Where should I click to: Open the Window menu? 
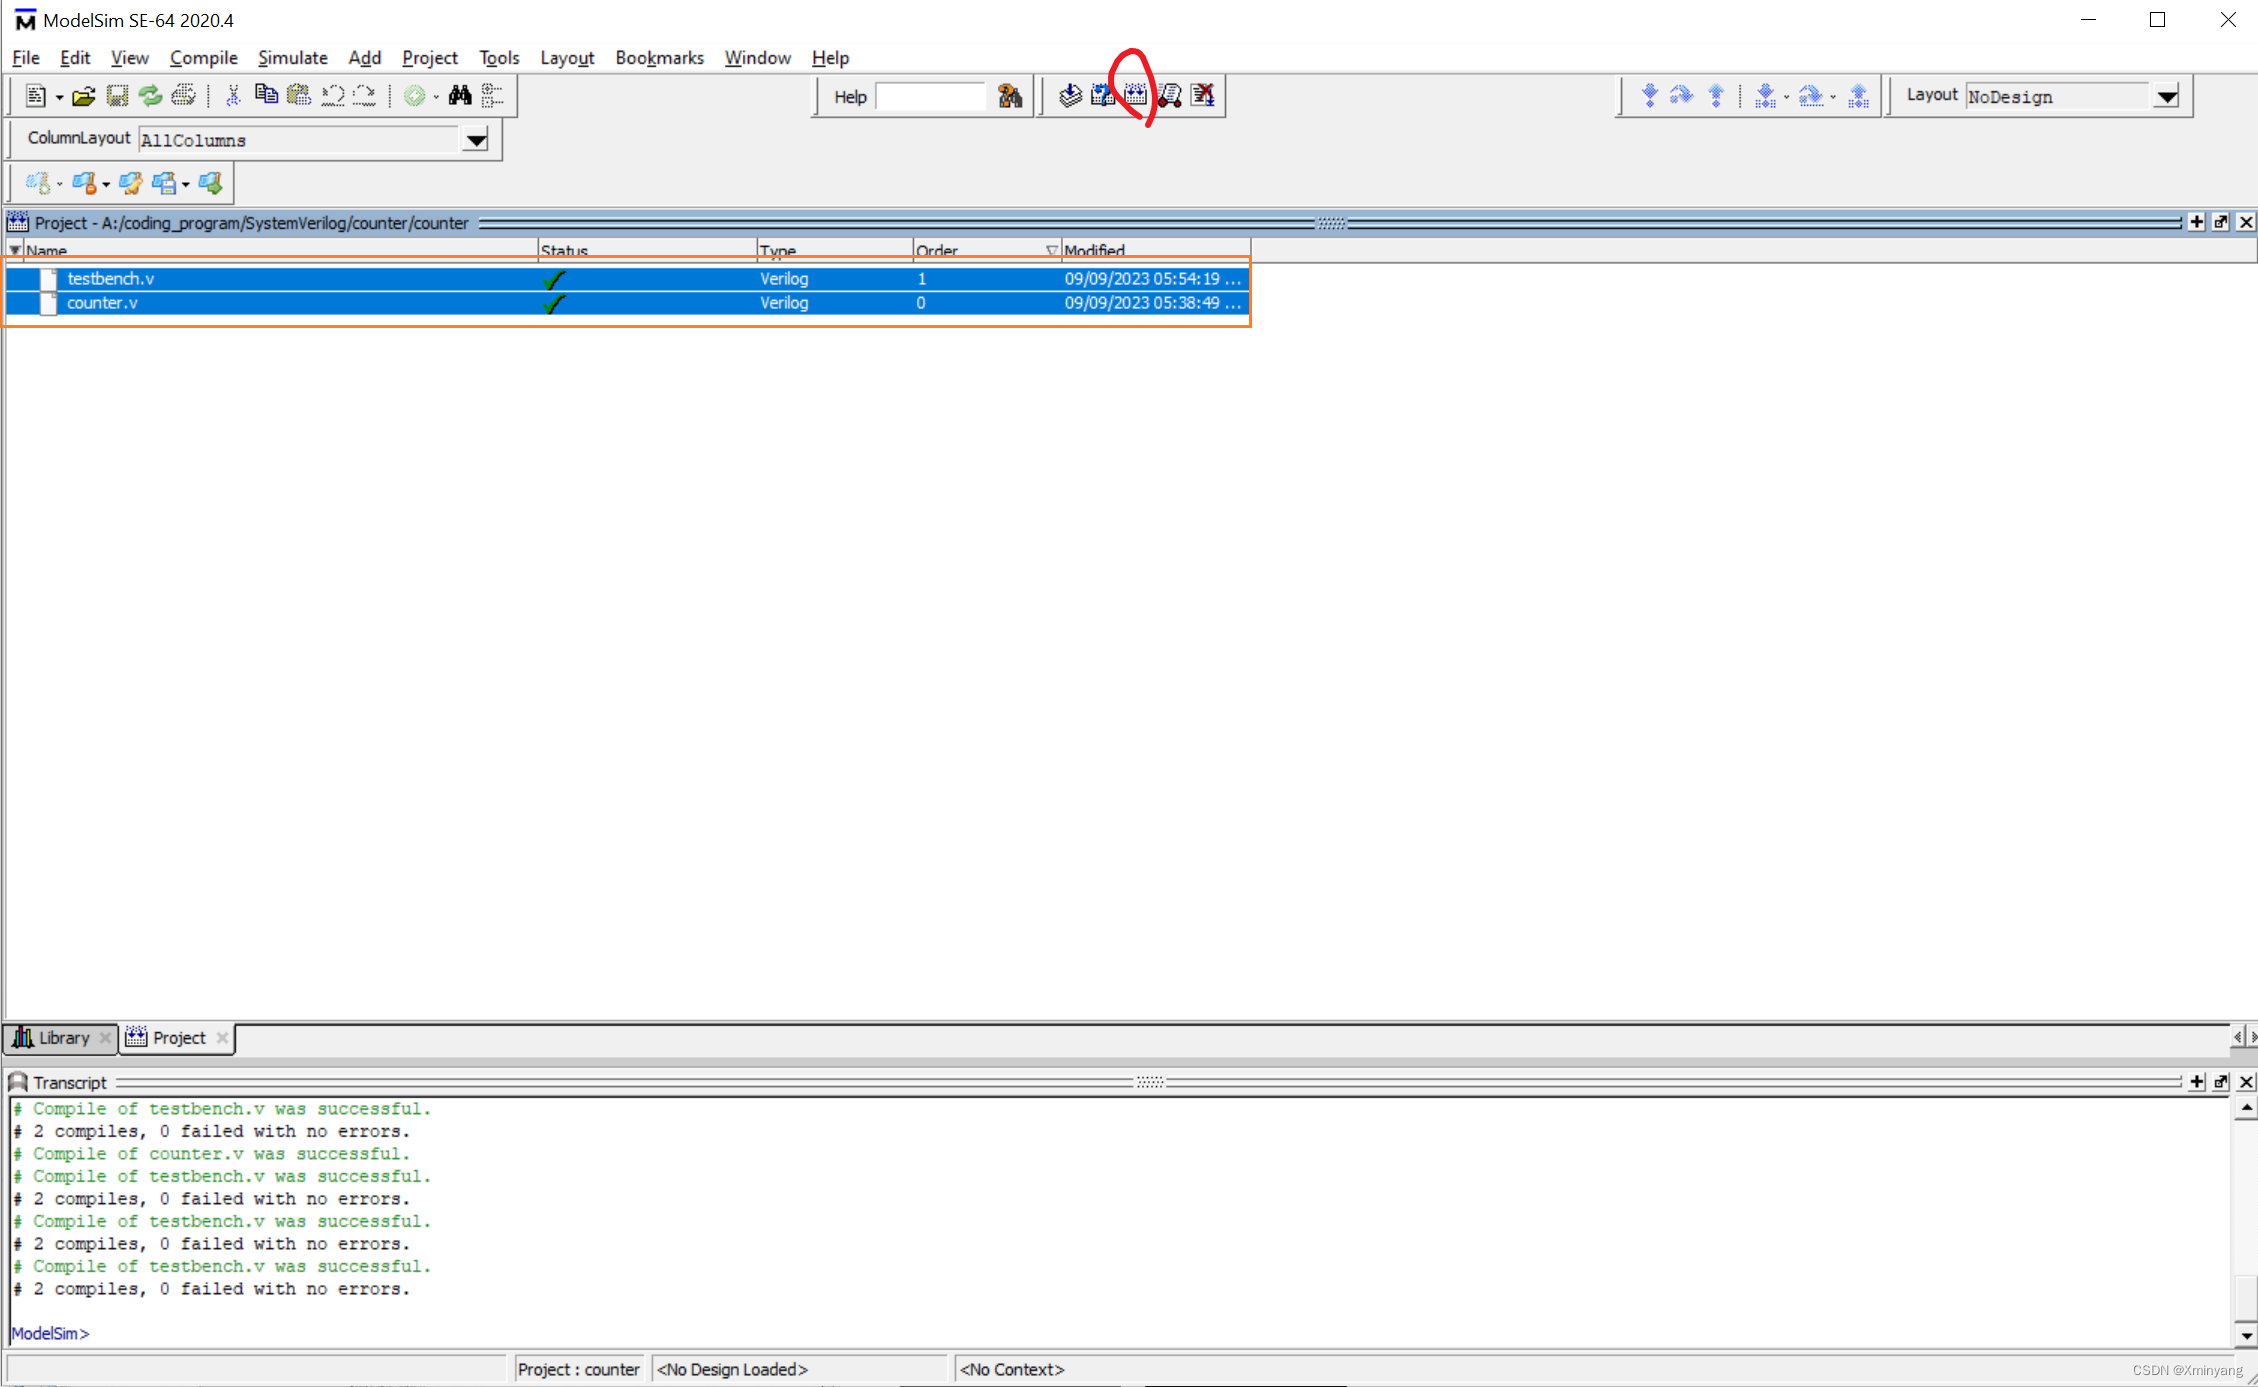pyautogui.click(x=757, y=58)
